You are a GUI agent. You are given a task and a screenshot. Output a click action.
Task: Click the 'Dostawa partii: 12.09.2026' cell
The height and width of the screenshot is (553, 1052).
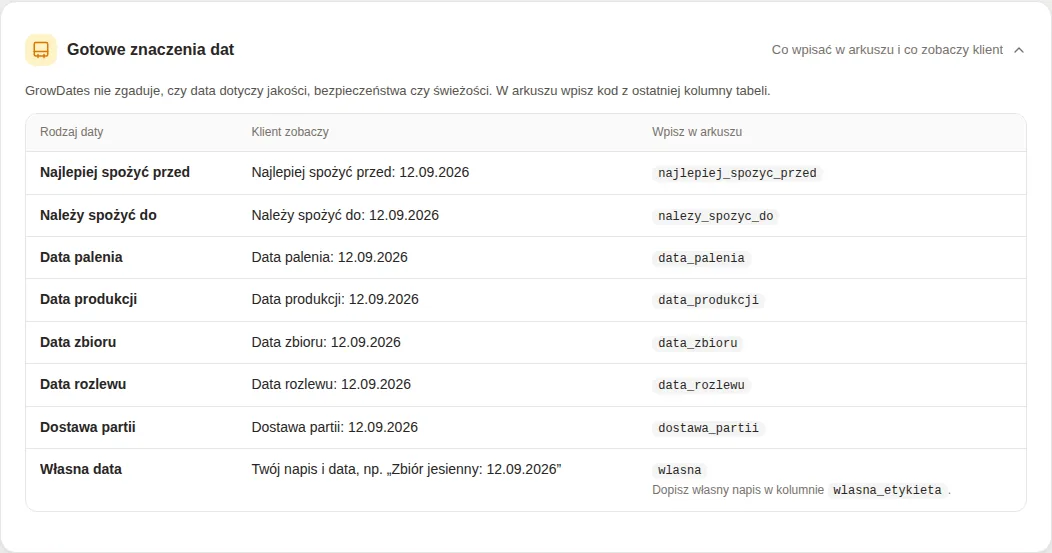tap(335, 428)
